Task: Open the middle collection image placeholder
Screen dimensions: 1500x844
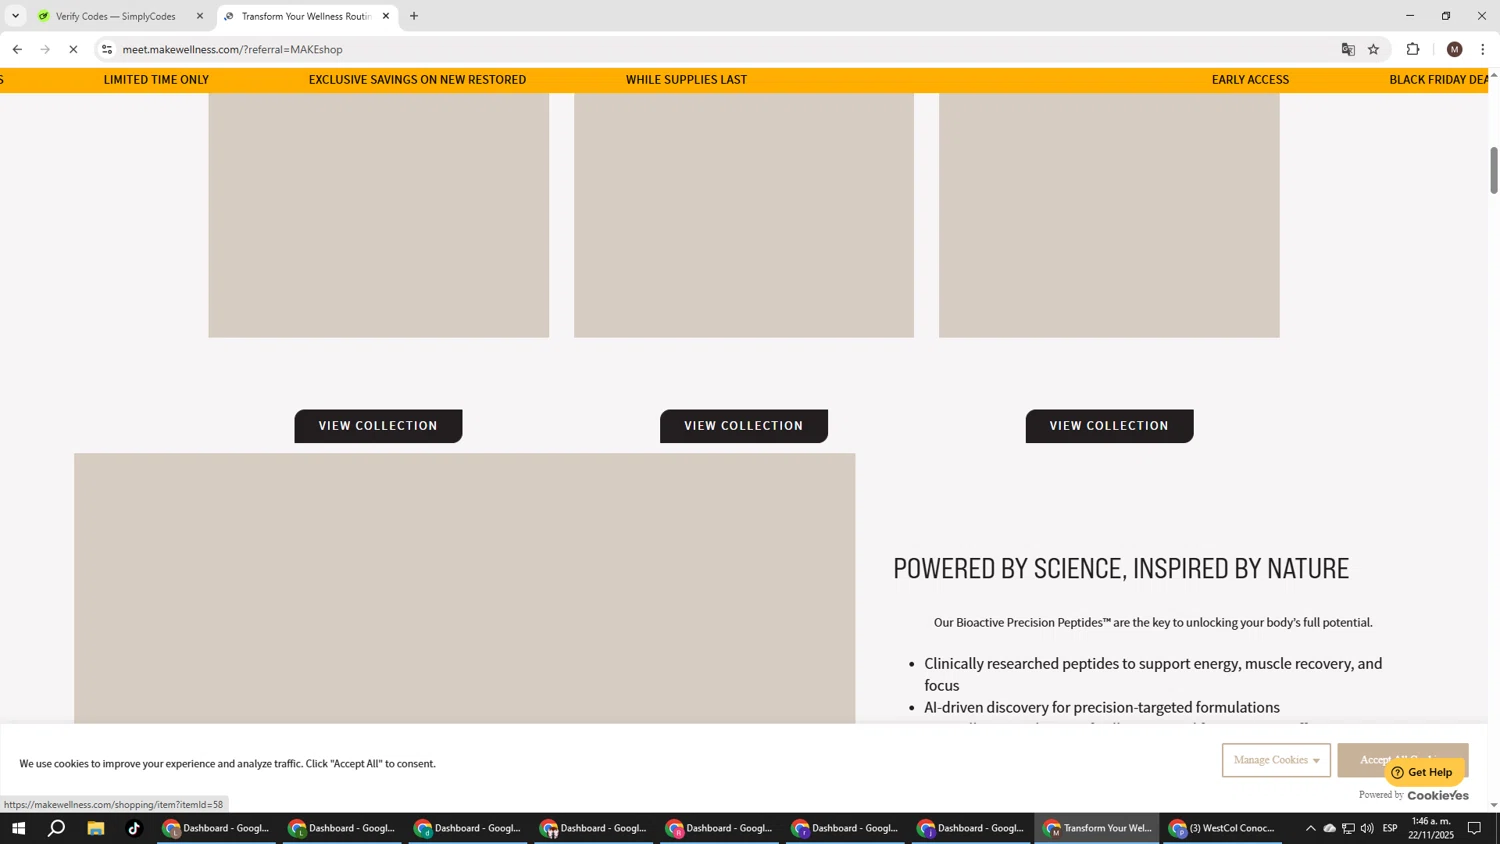Action: 744,215
